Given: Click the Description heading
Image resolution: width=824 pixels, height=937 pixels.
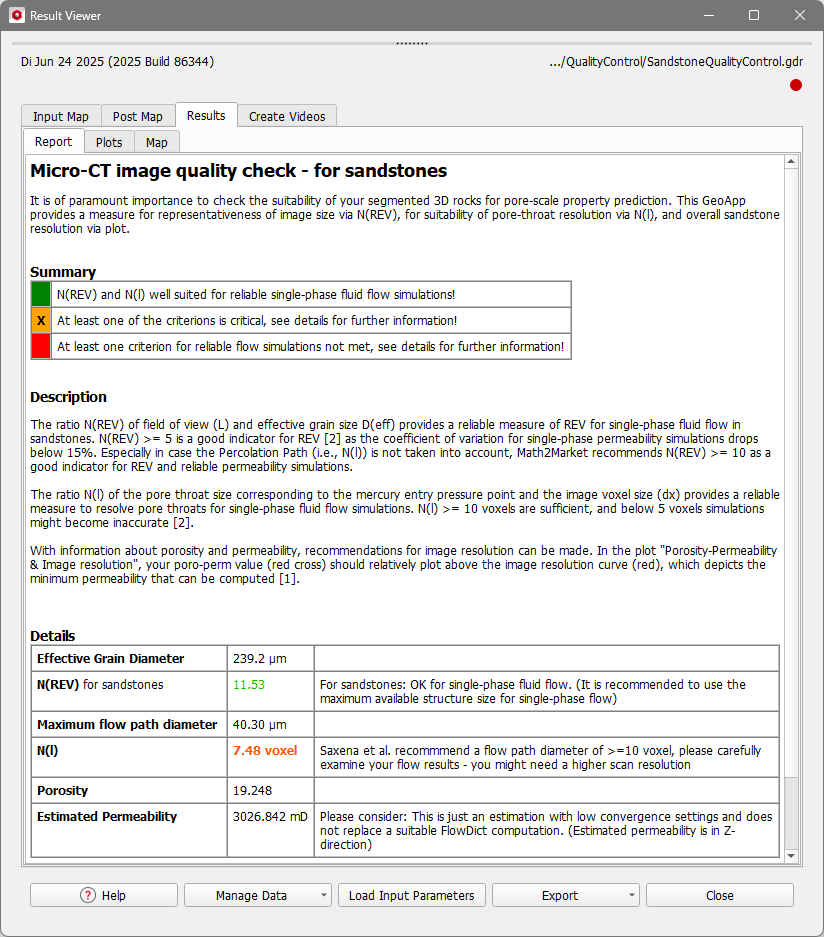Looking at the screenshot, I should 68,397.
